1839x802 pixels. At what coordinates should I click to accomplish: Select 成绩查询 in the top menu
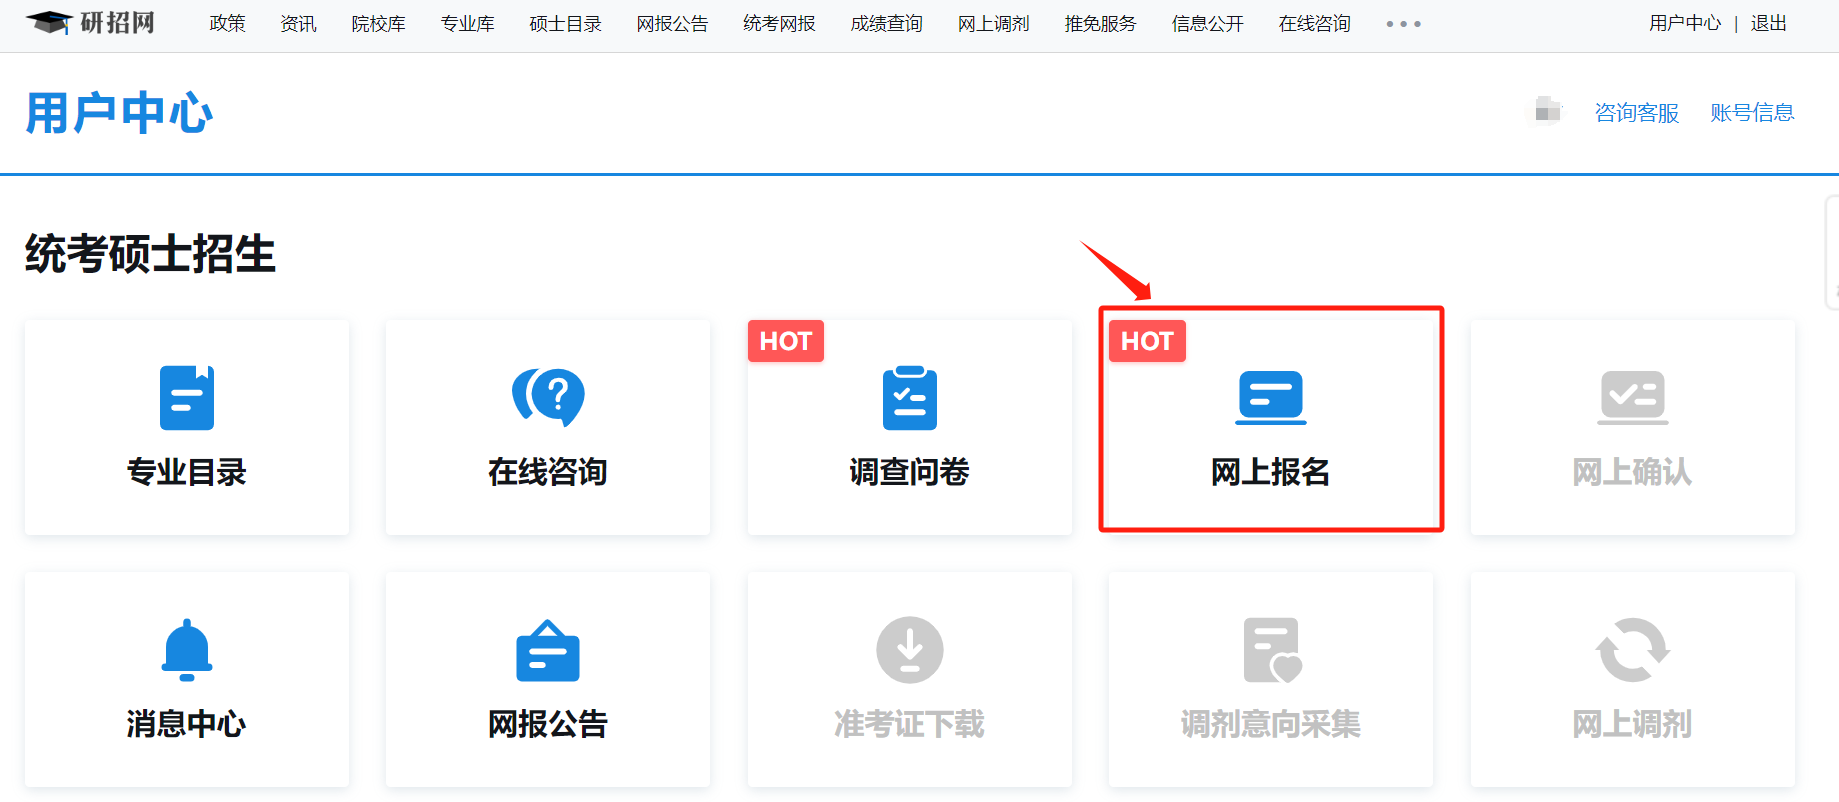coord(886,24)
